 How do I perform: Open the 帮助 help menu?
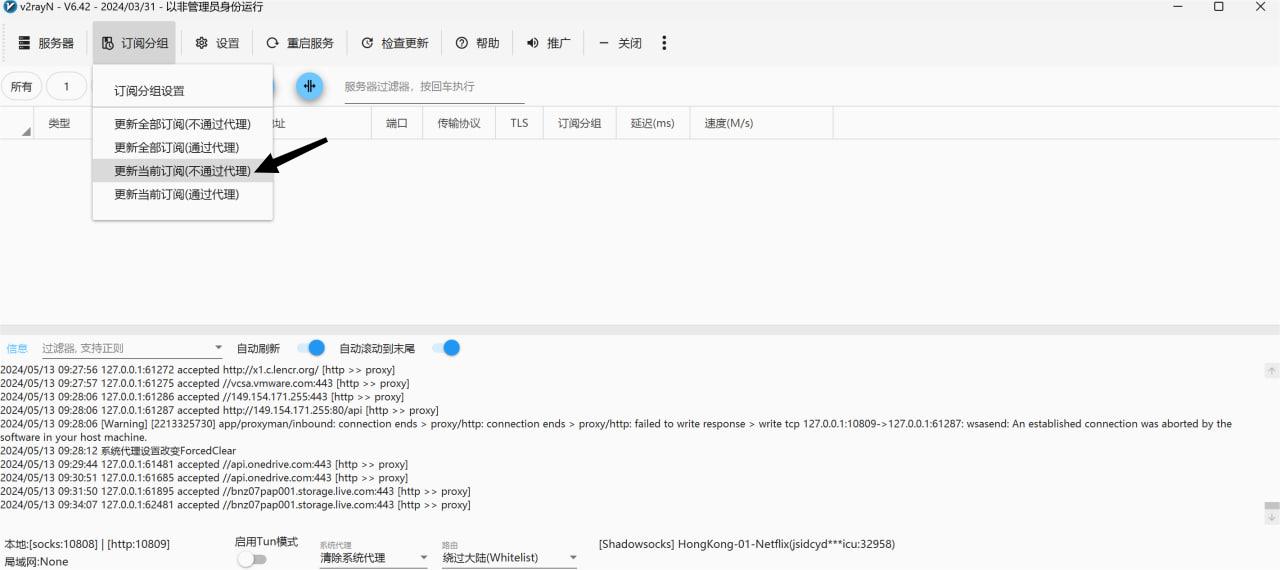click(x=461, y=43)
